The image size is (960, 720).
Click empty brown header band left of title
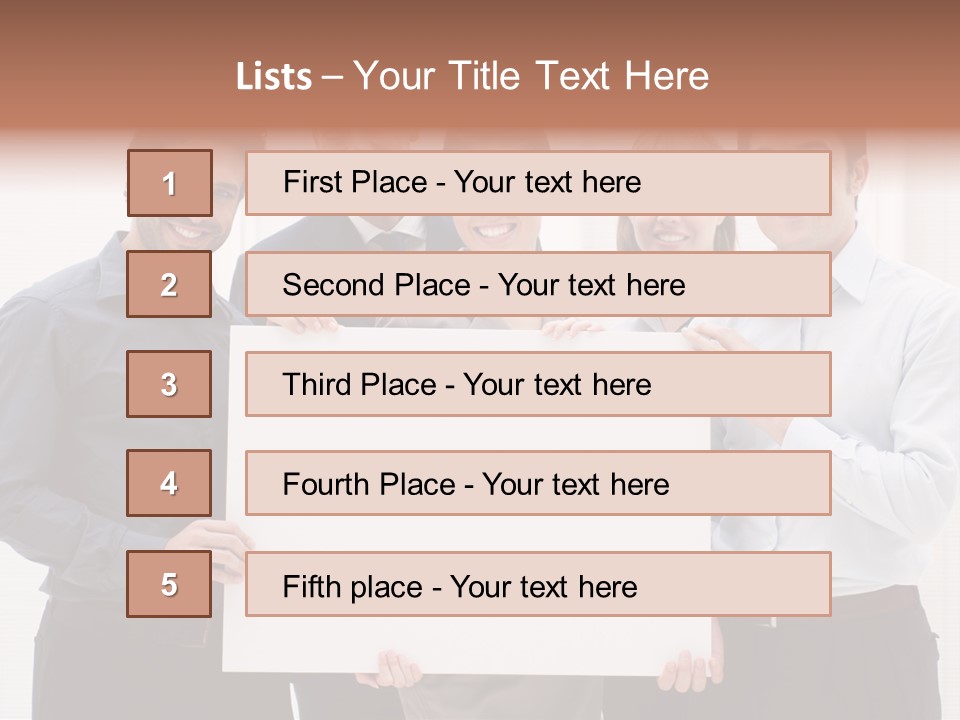pos(110,77)
